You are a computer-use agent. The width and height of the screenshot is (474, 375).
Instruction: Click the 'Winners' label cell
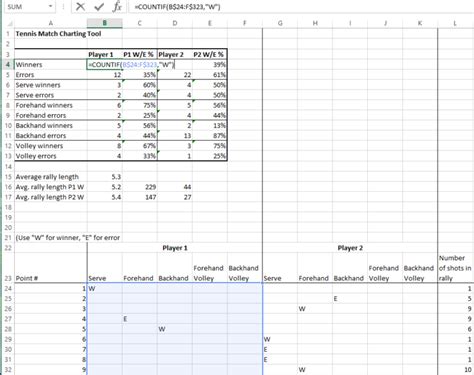coord(51,64)
